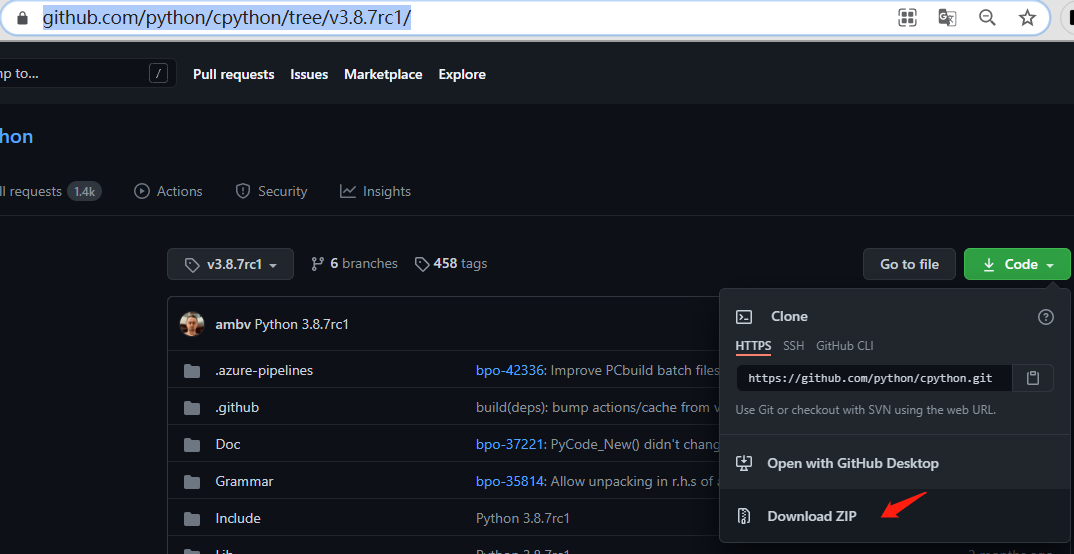
Task: Click the Clone help question mark icon
Action: pyautogui.click(x=1046, y=317)
